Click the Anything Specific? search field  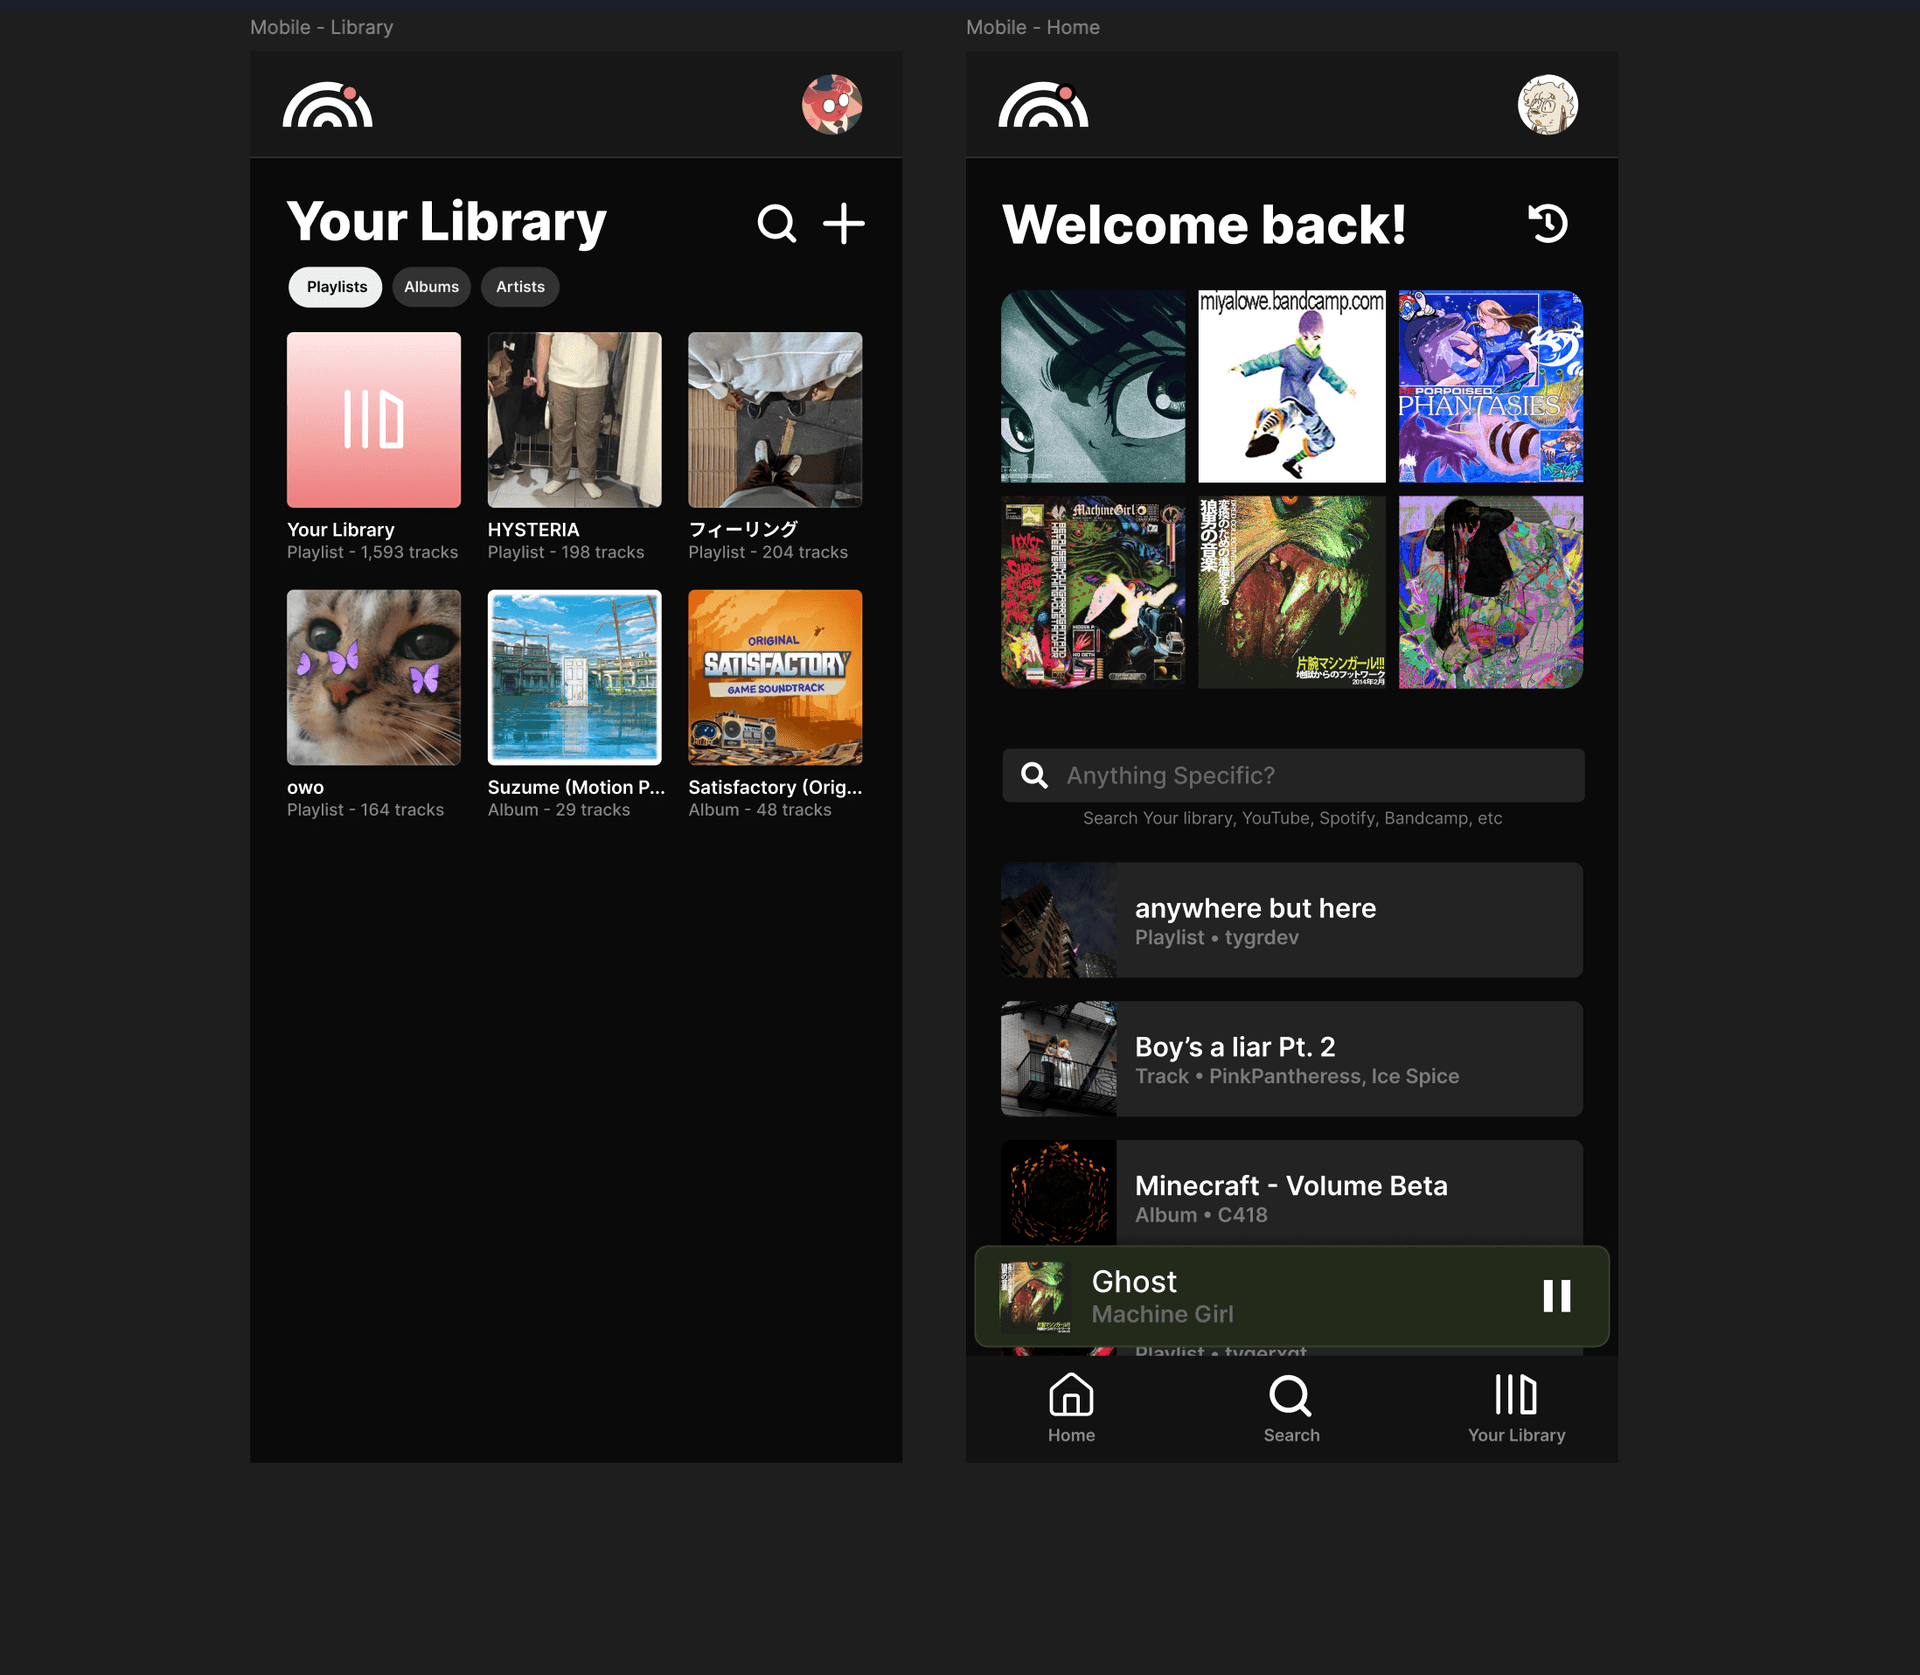tap(1293, 775)
